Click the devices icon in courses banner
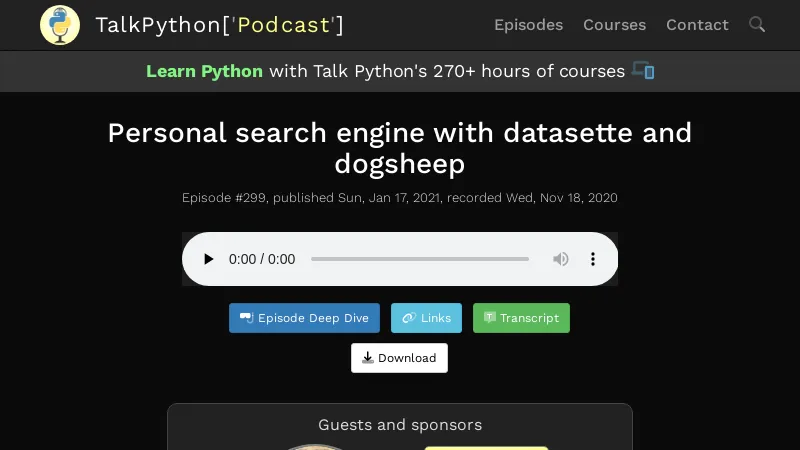 (643, 71)
